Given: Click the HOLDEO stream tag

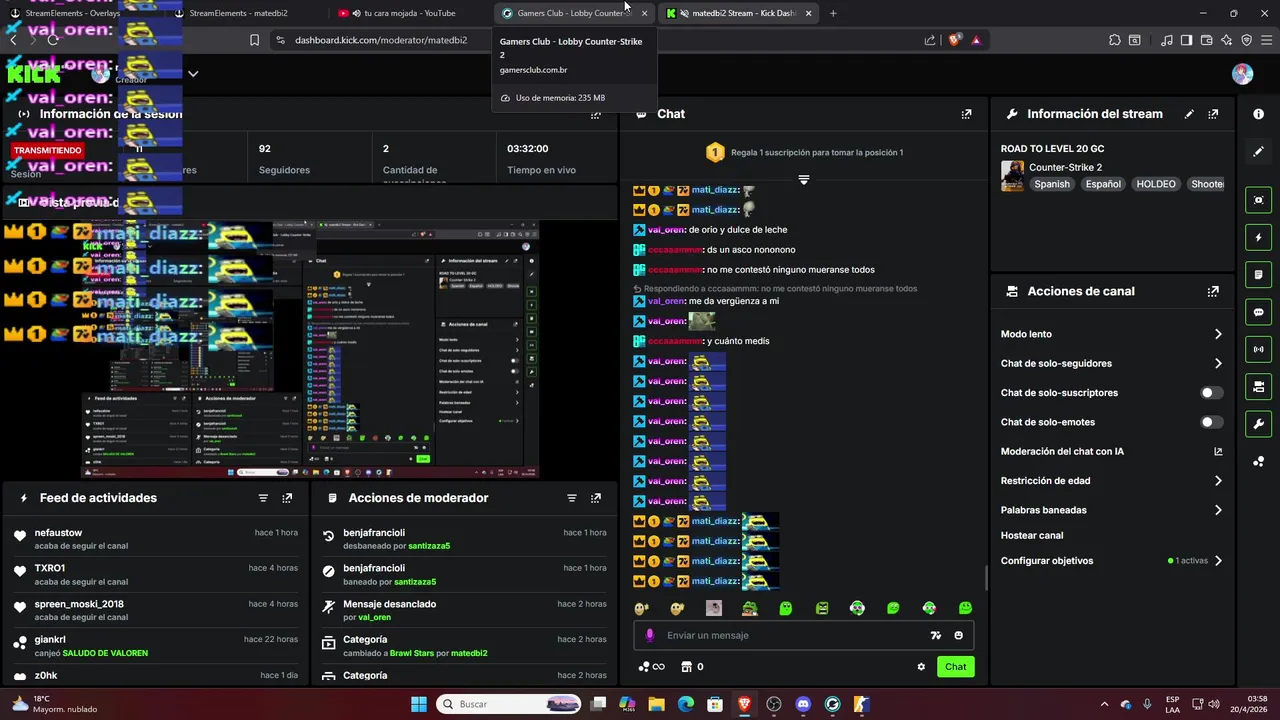Looking at the screenshot, I should [x=1156, y=184].
